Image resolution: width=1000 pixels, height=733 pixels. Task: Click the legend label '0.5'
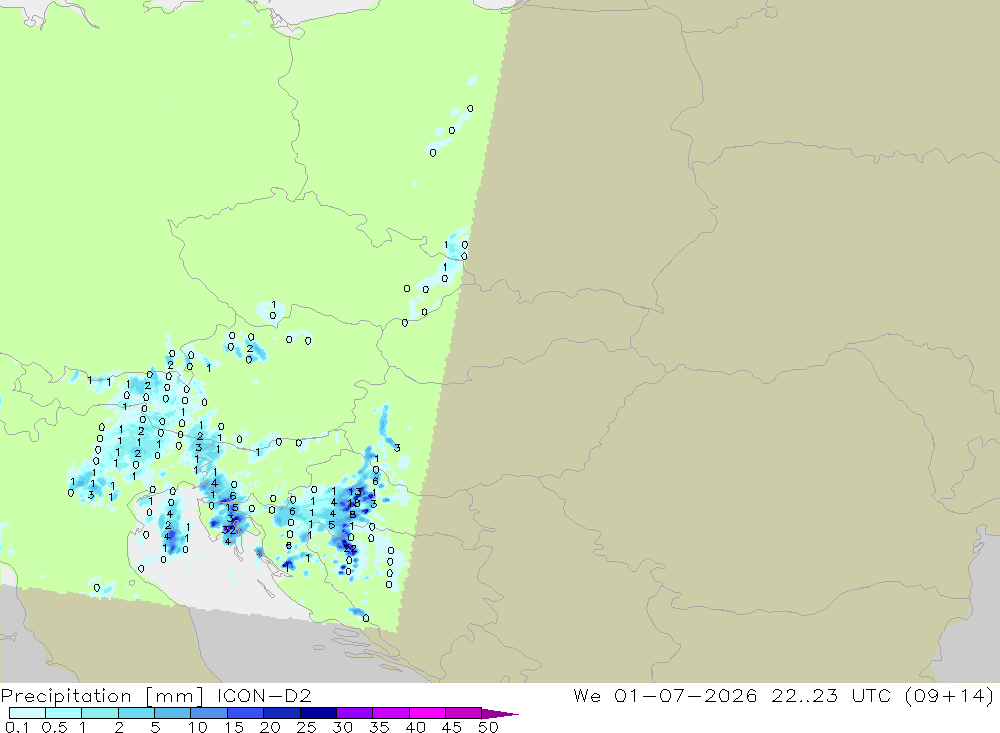(x=54, y=727)
